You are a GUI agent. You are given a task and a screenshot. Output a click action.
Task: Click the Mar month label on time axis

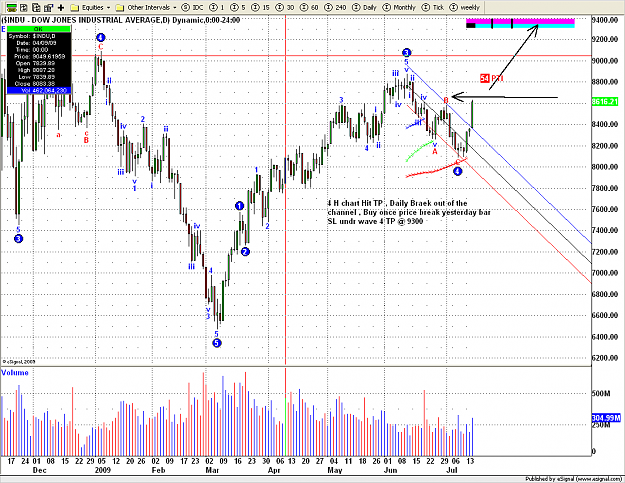[212, 471]
